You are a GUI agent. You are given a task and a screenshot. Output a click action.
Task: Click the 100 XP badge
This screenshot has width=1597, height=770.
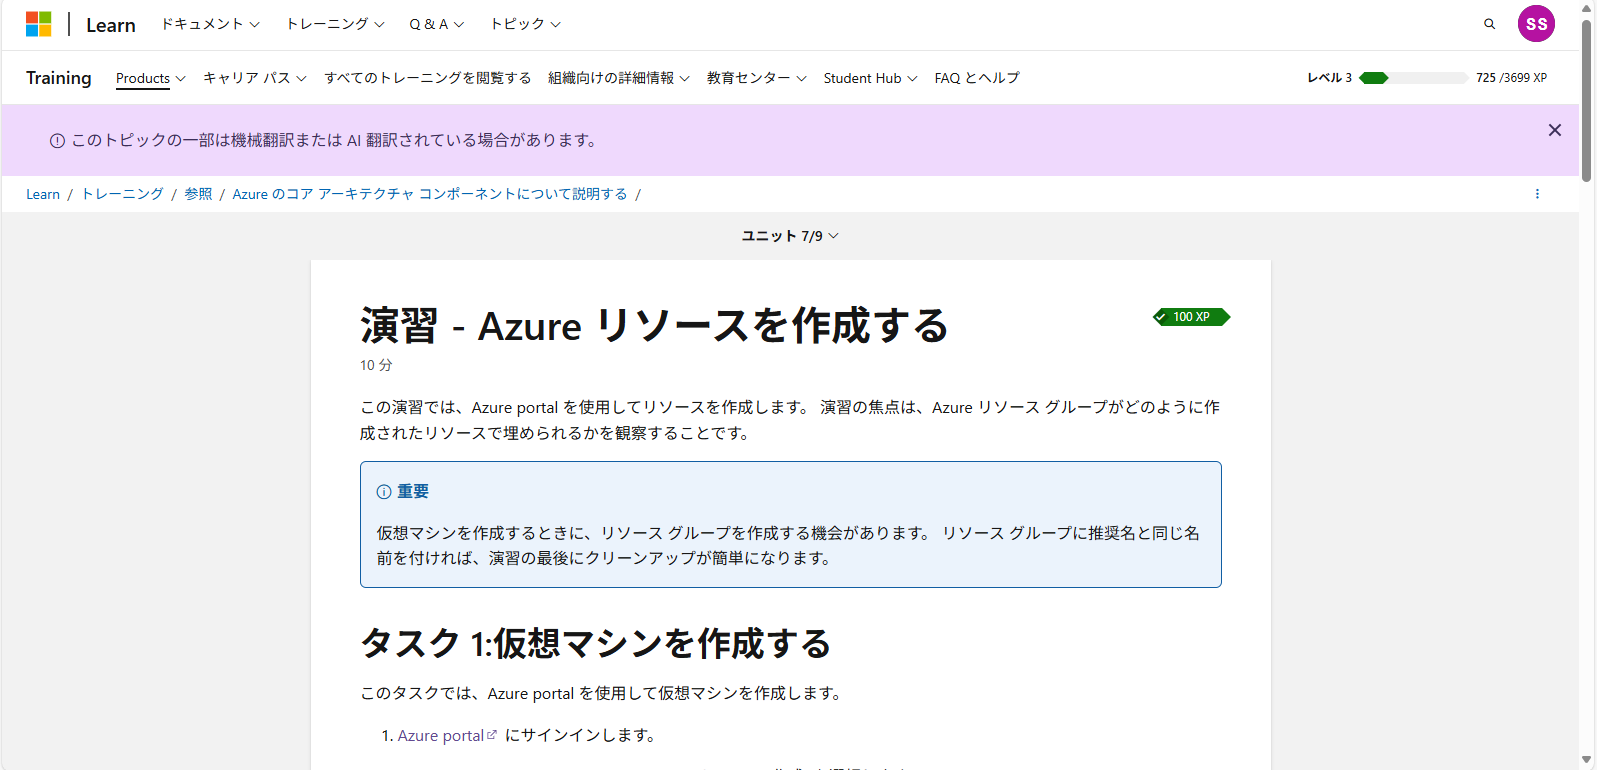1191,317
